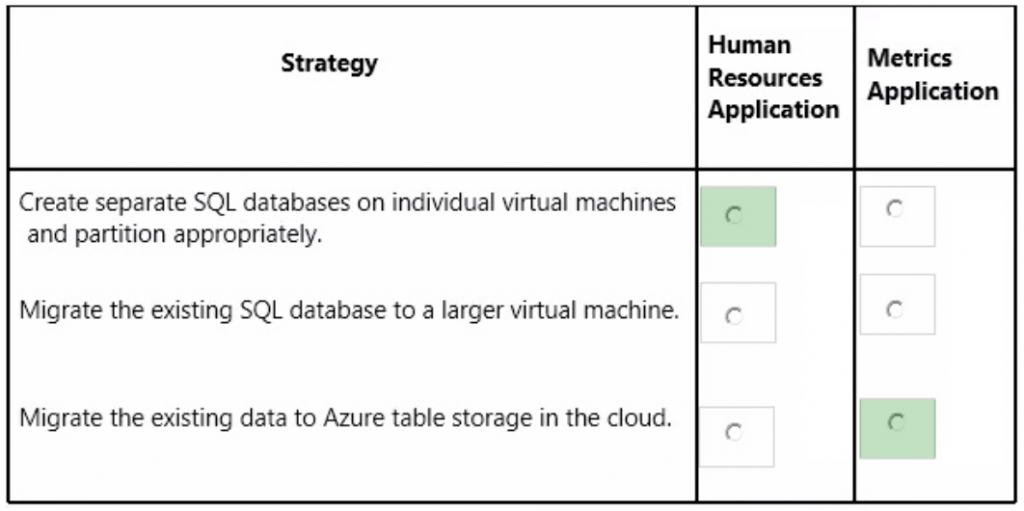Click the word 'Resources' in the header

tap(765, 78)
